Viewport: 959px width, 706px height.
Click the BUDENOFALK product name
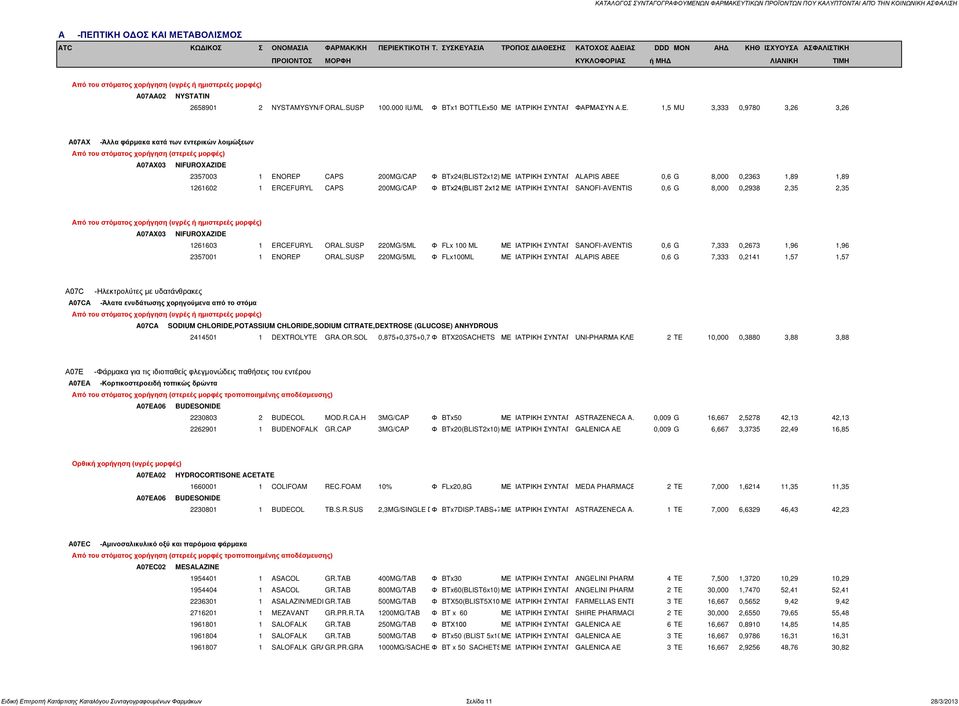(295, 429)
